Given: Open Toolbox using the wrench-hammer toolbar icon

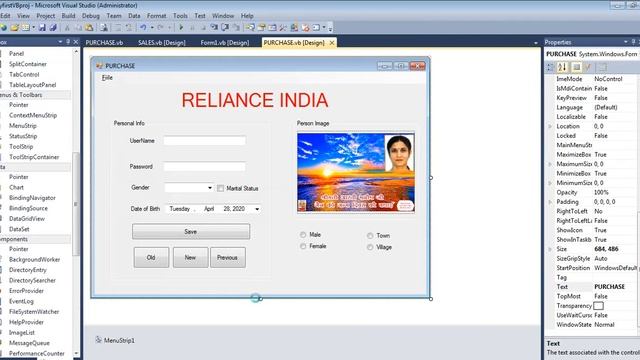Looking at the screenshot, I should pyautogui.click(x=282, y=28).
